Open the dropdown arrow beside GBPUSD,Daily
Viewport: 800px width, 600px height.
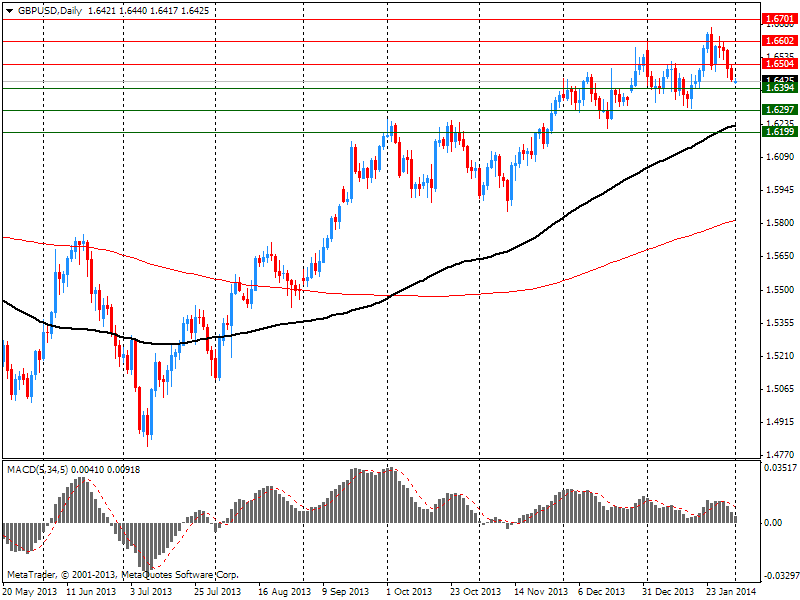pos(9,10)
